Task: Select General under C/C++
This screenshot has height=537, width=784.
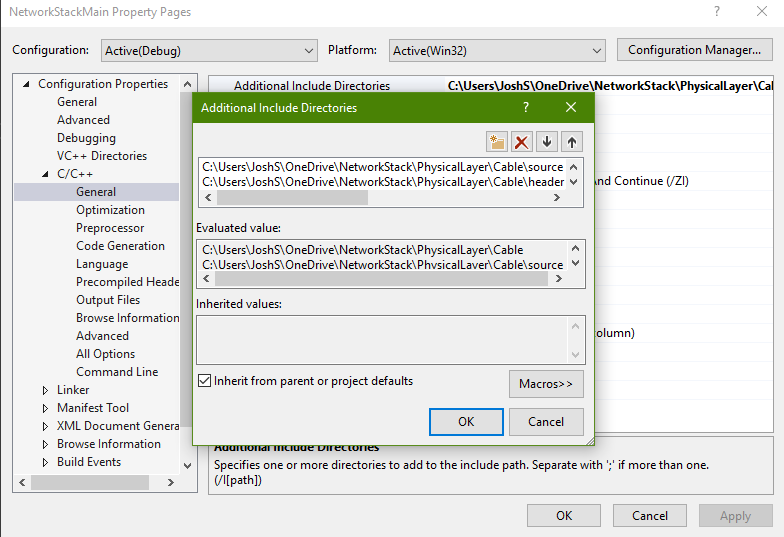Action: coord(96,192)
